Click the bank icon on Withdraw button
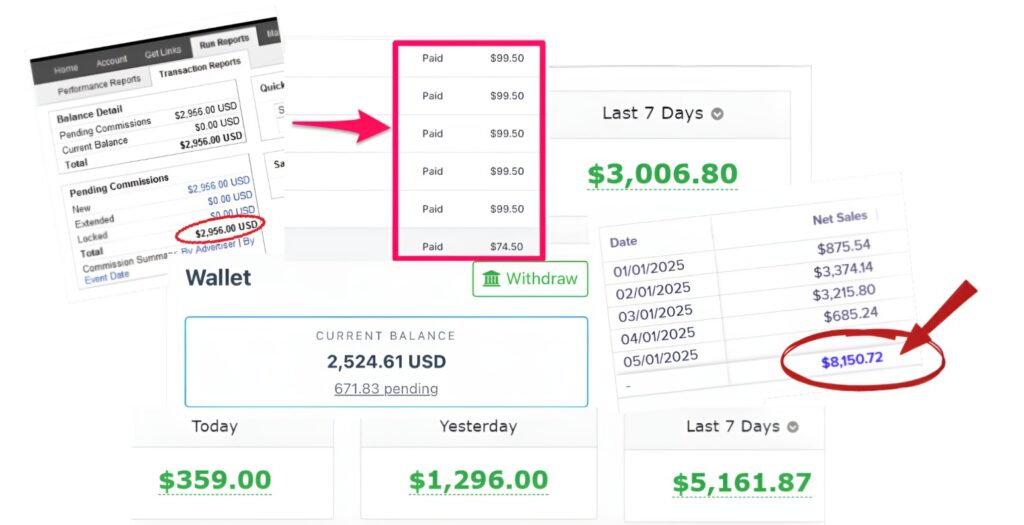 pos(491,279)
